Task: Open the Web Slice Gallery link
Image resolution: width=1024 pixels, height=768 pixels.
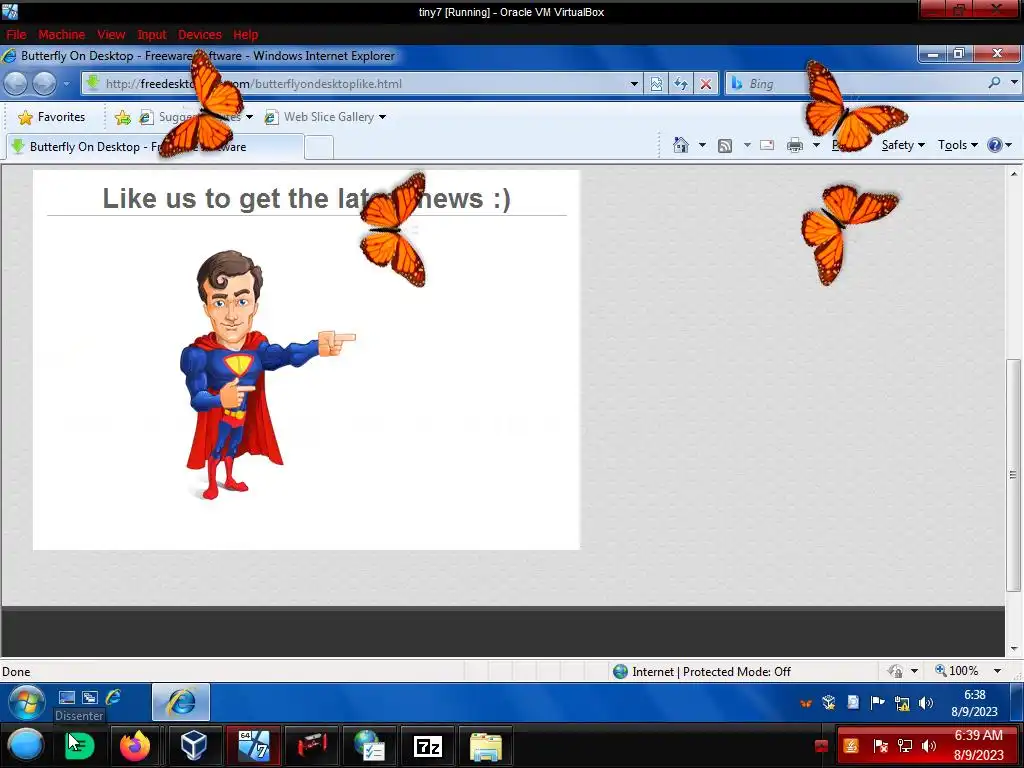Action: (319, 117)
